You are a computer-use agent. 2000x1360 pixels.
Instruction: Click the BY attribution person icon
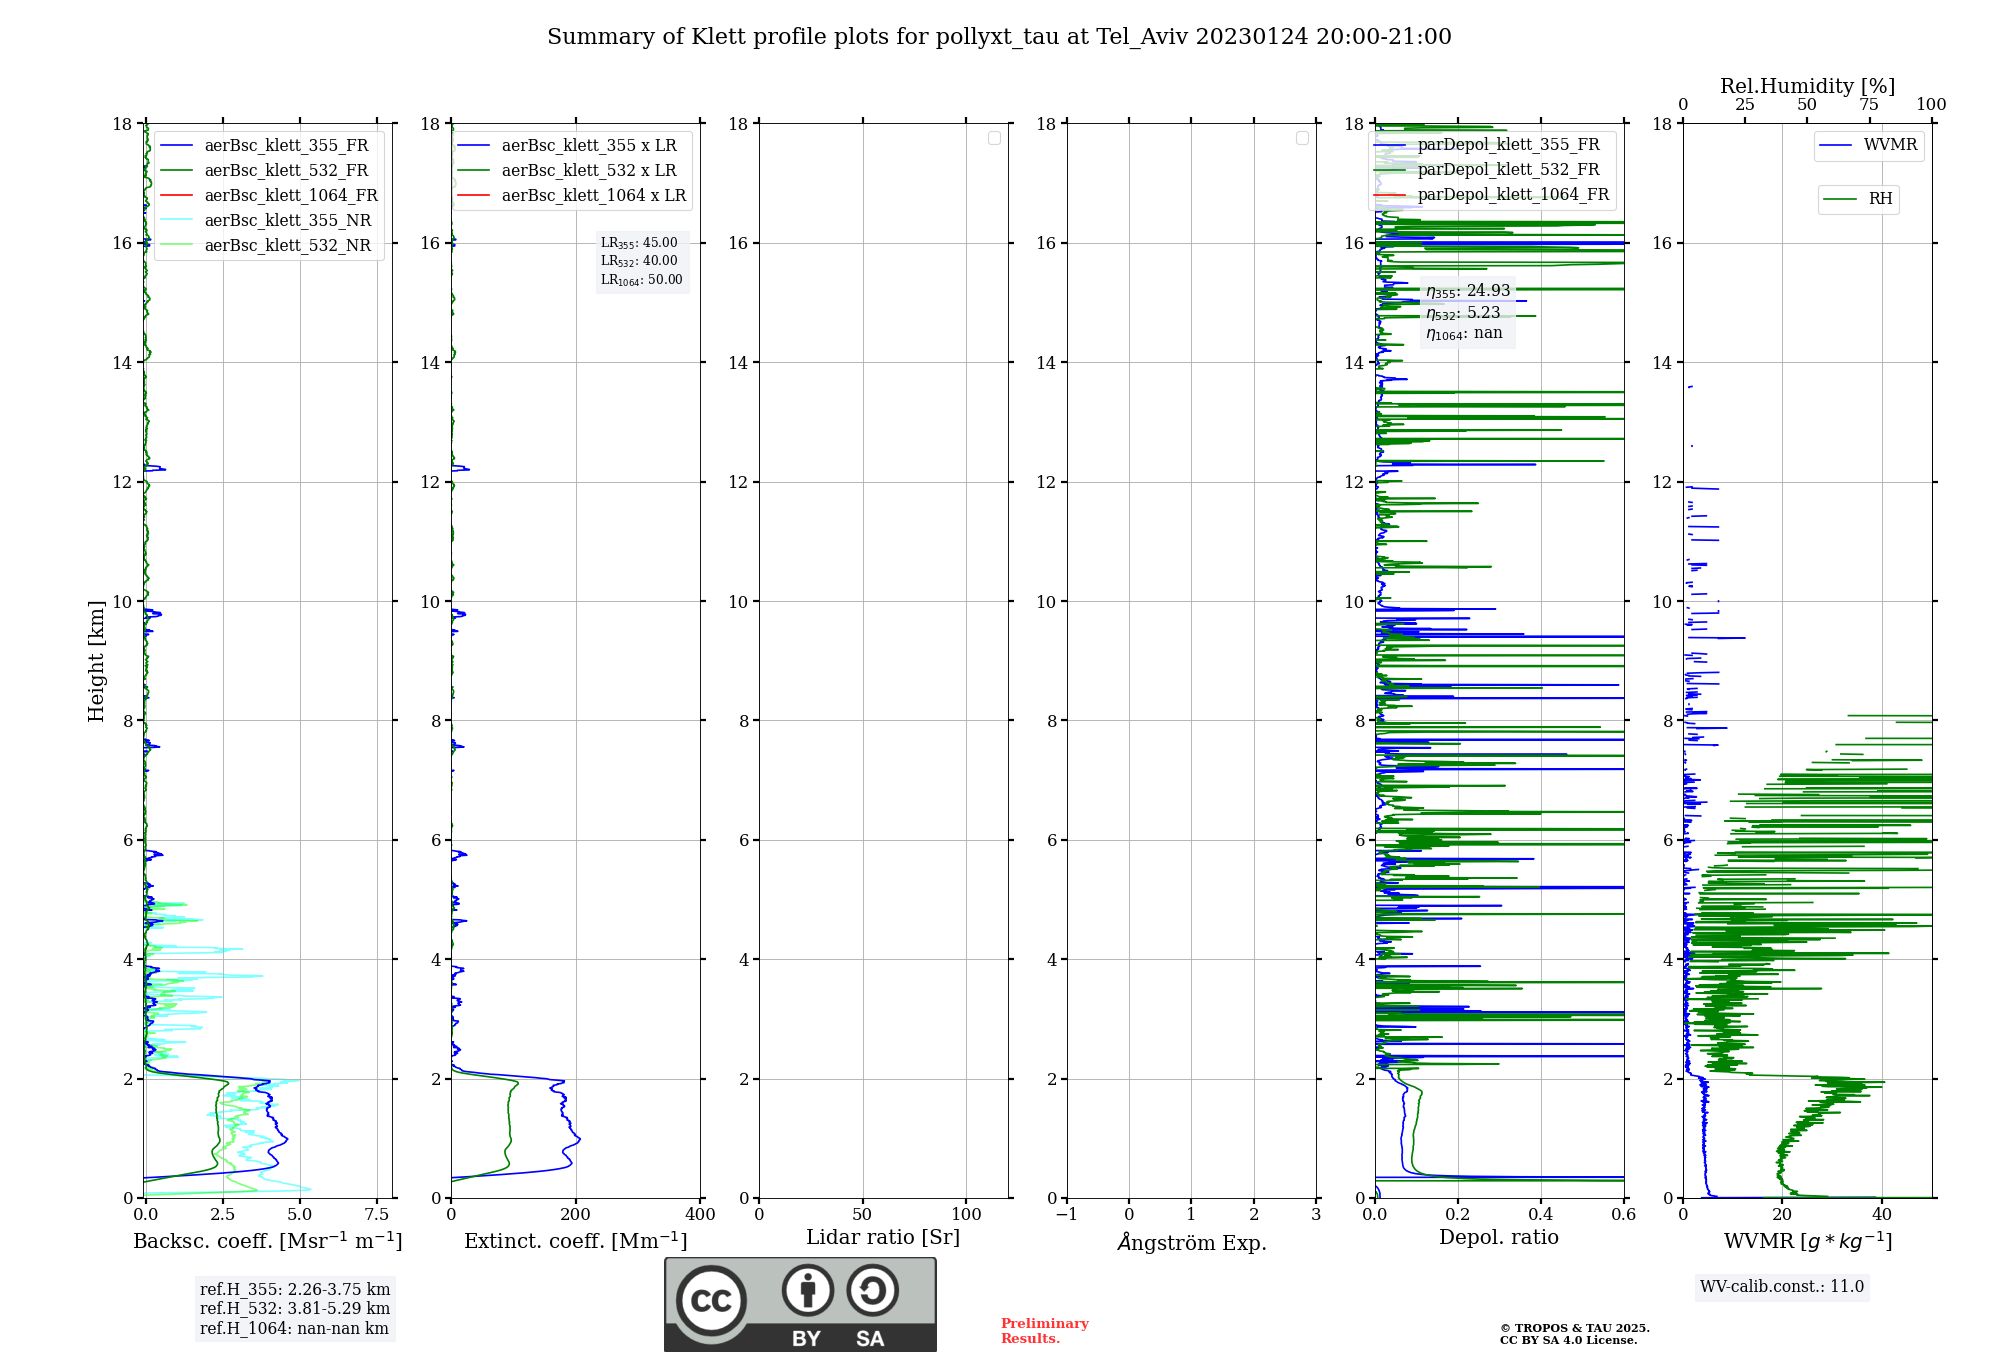click(808, 1290)
